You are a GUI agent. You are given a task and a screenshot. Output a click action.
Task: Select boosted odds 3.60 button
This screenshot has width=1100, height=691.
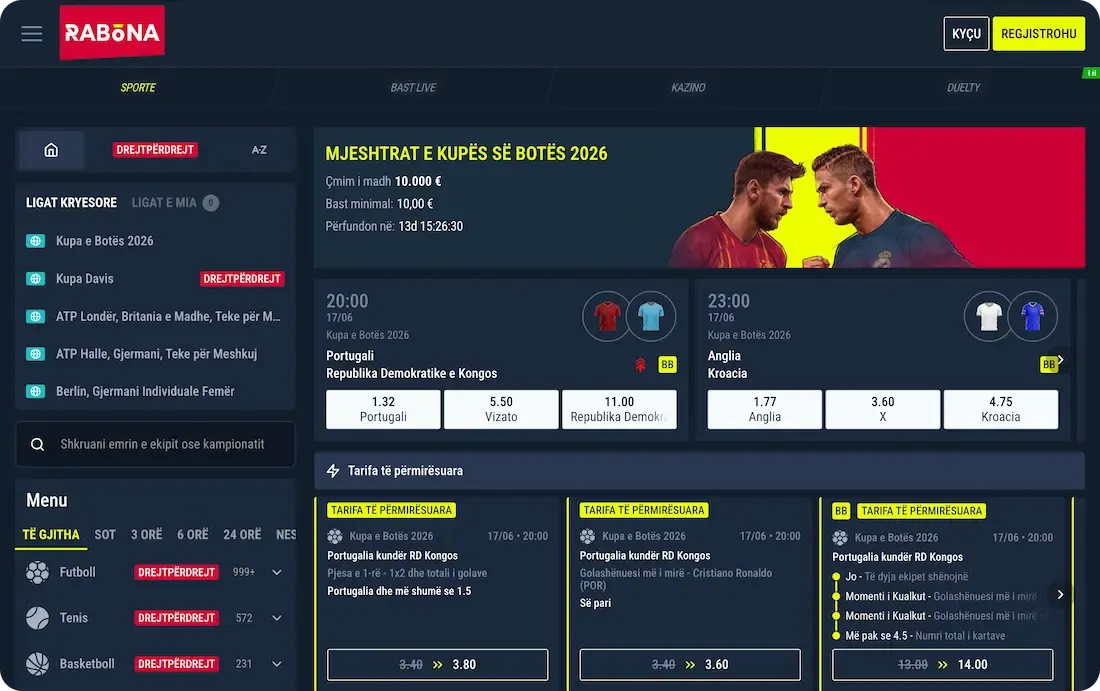pyautogui.click(x=690, y=664)
